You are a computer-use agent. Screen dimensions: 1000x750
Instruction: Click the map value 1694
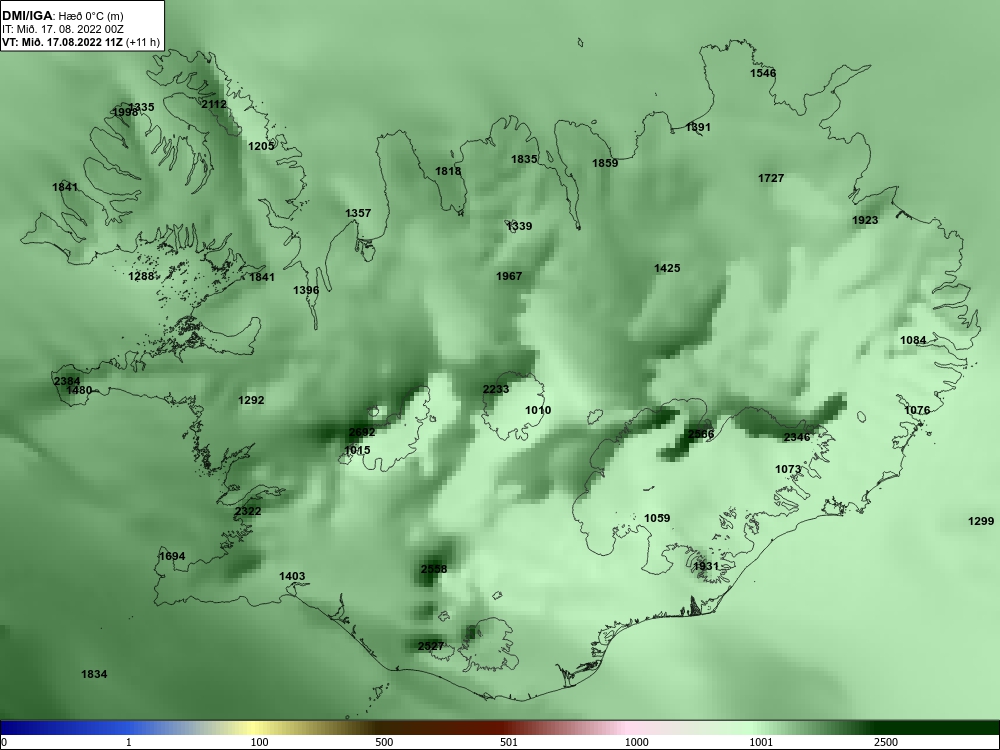coord(172,556)
